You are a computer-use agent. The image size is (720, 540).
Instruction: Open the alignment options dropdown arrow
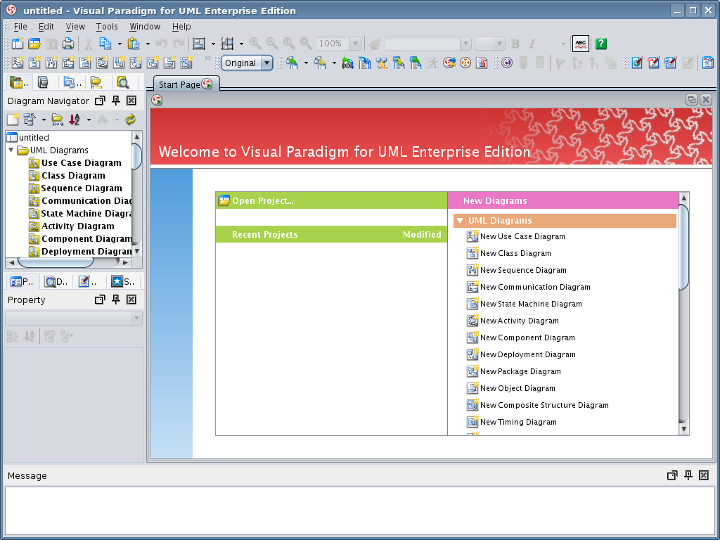click(213, 44)
